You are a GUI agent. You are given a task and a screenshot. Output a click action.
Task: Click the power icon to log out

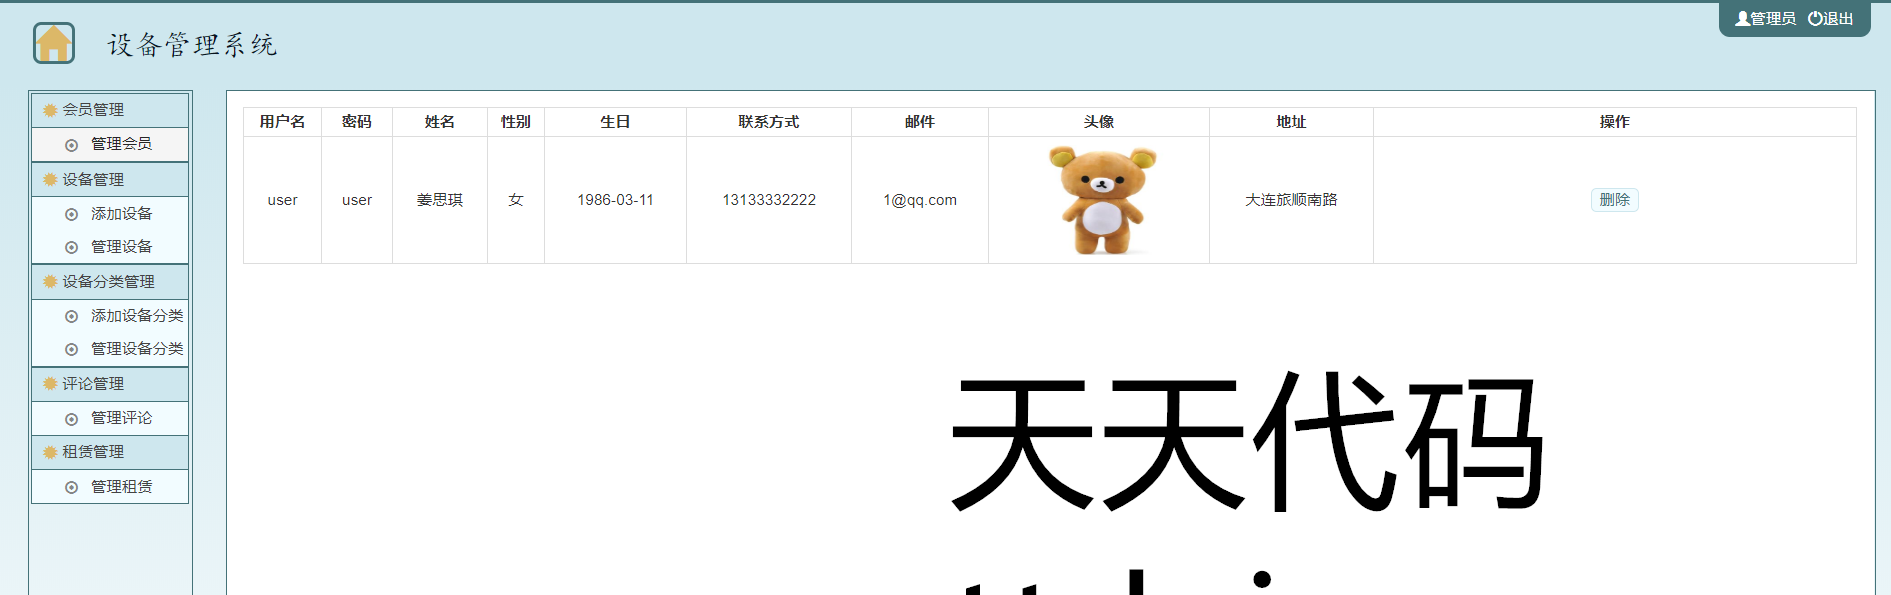(1815, 19)
